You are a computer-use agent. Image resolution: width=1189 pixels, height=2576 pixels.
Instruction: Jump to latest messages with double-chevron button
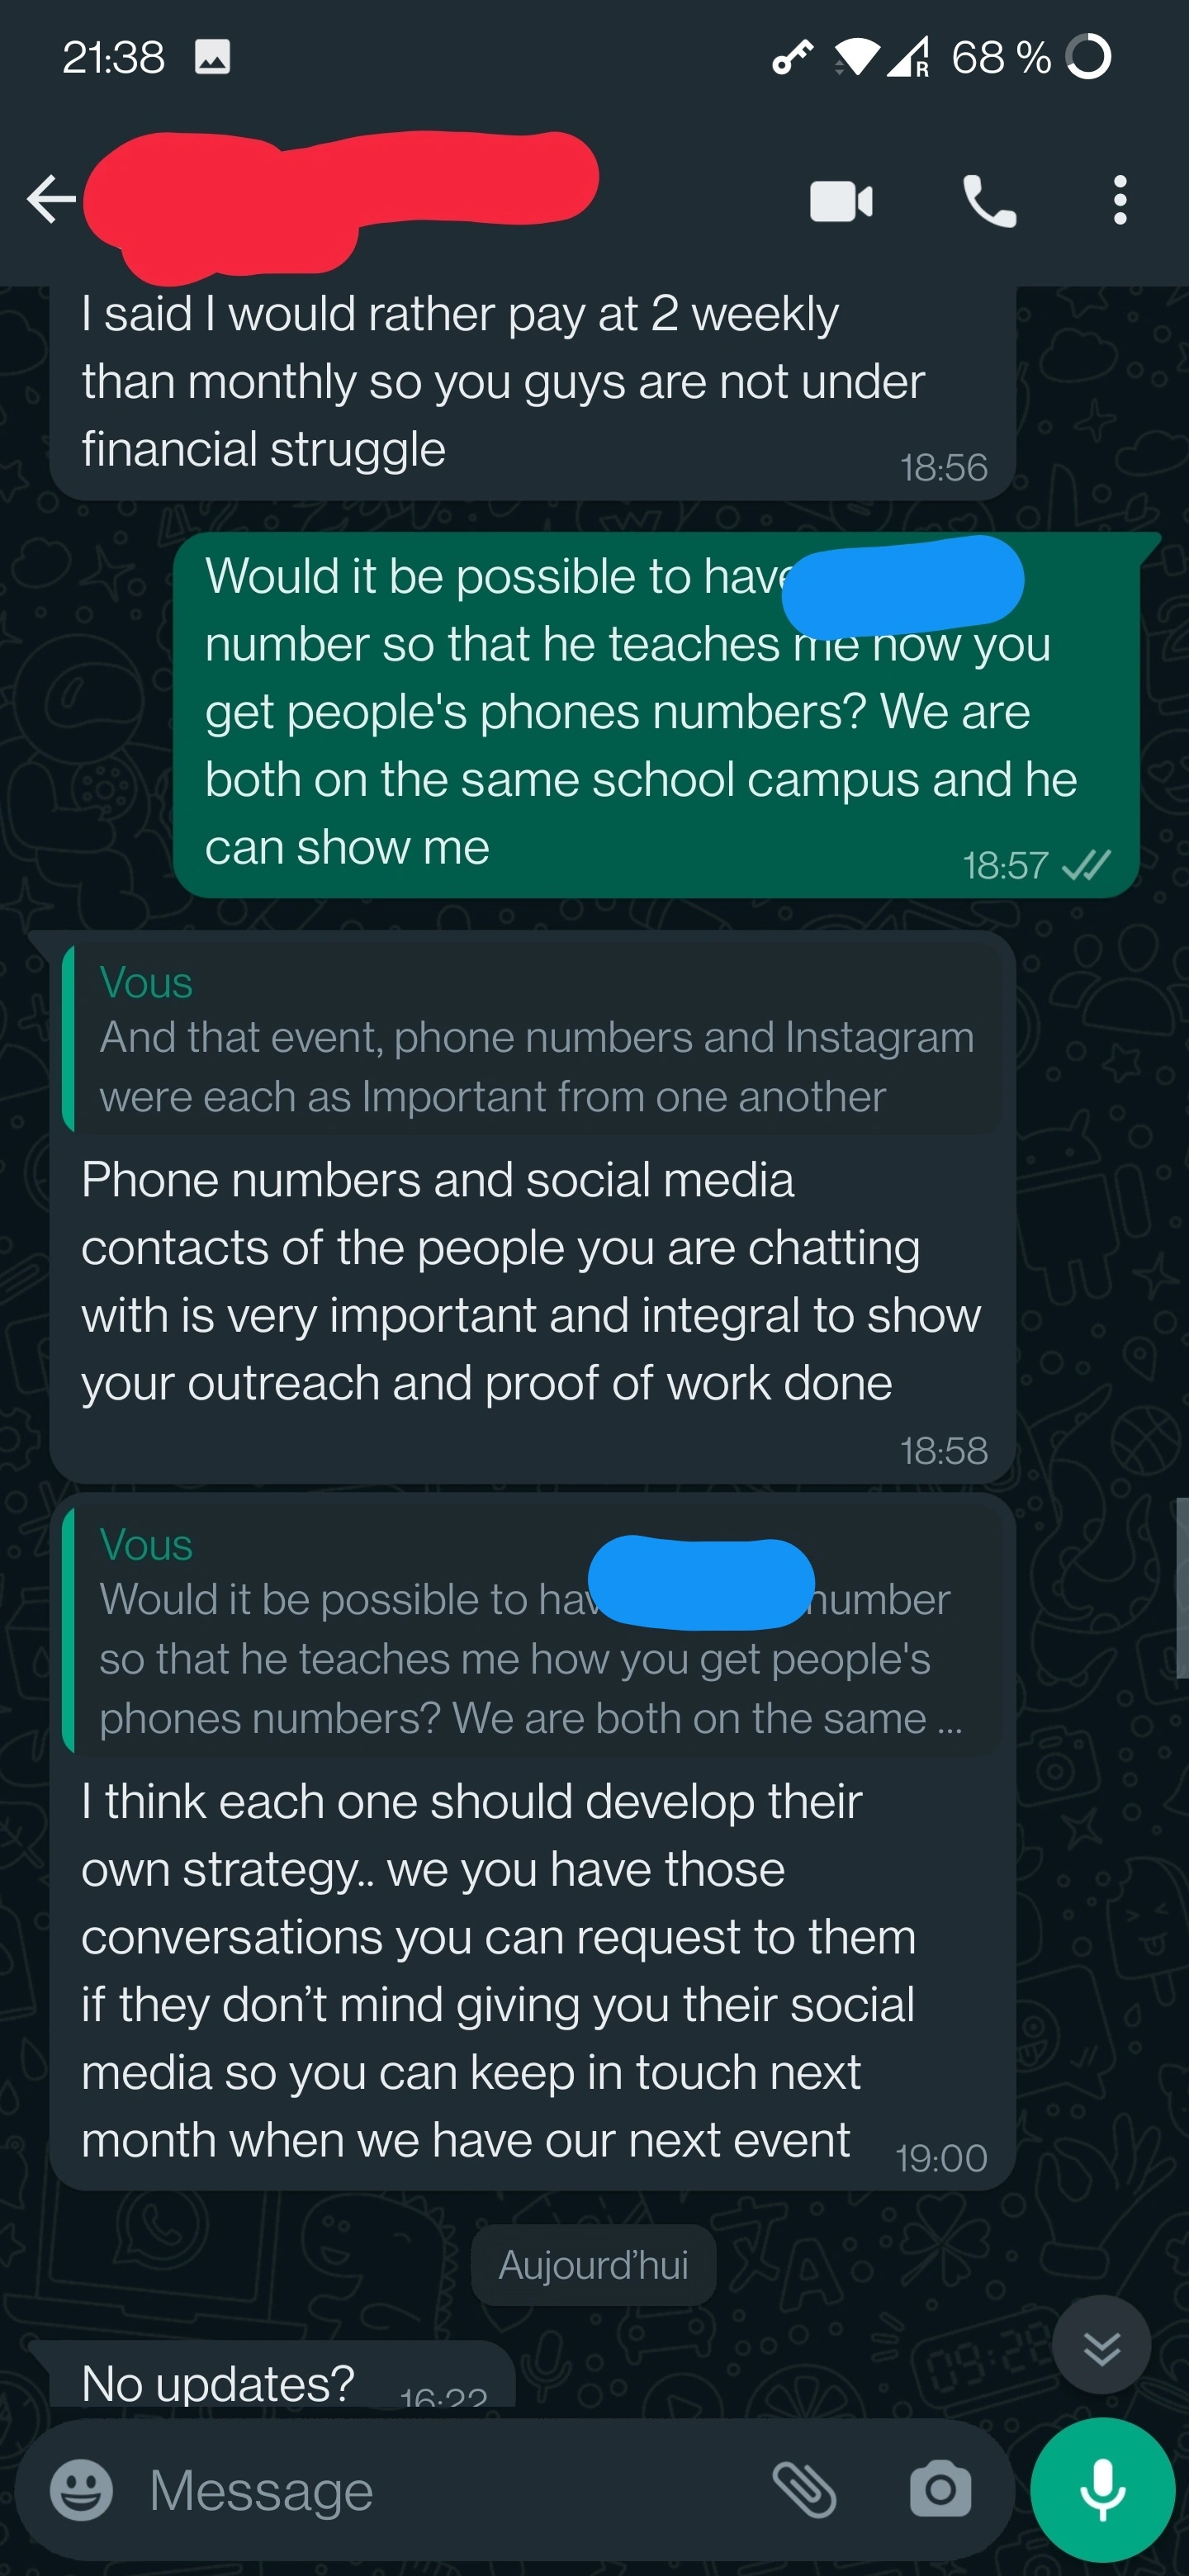tap(1101, 2346)
